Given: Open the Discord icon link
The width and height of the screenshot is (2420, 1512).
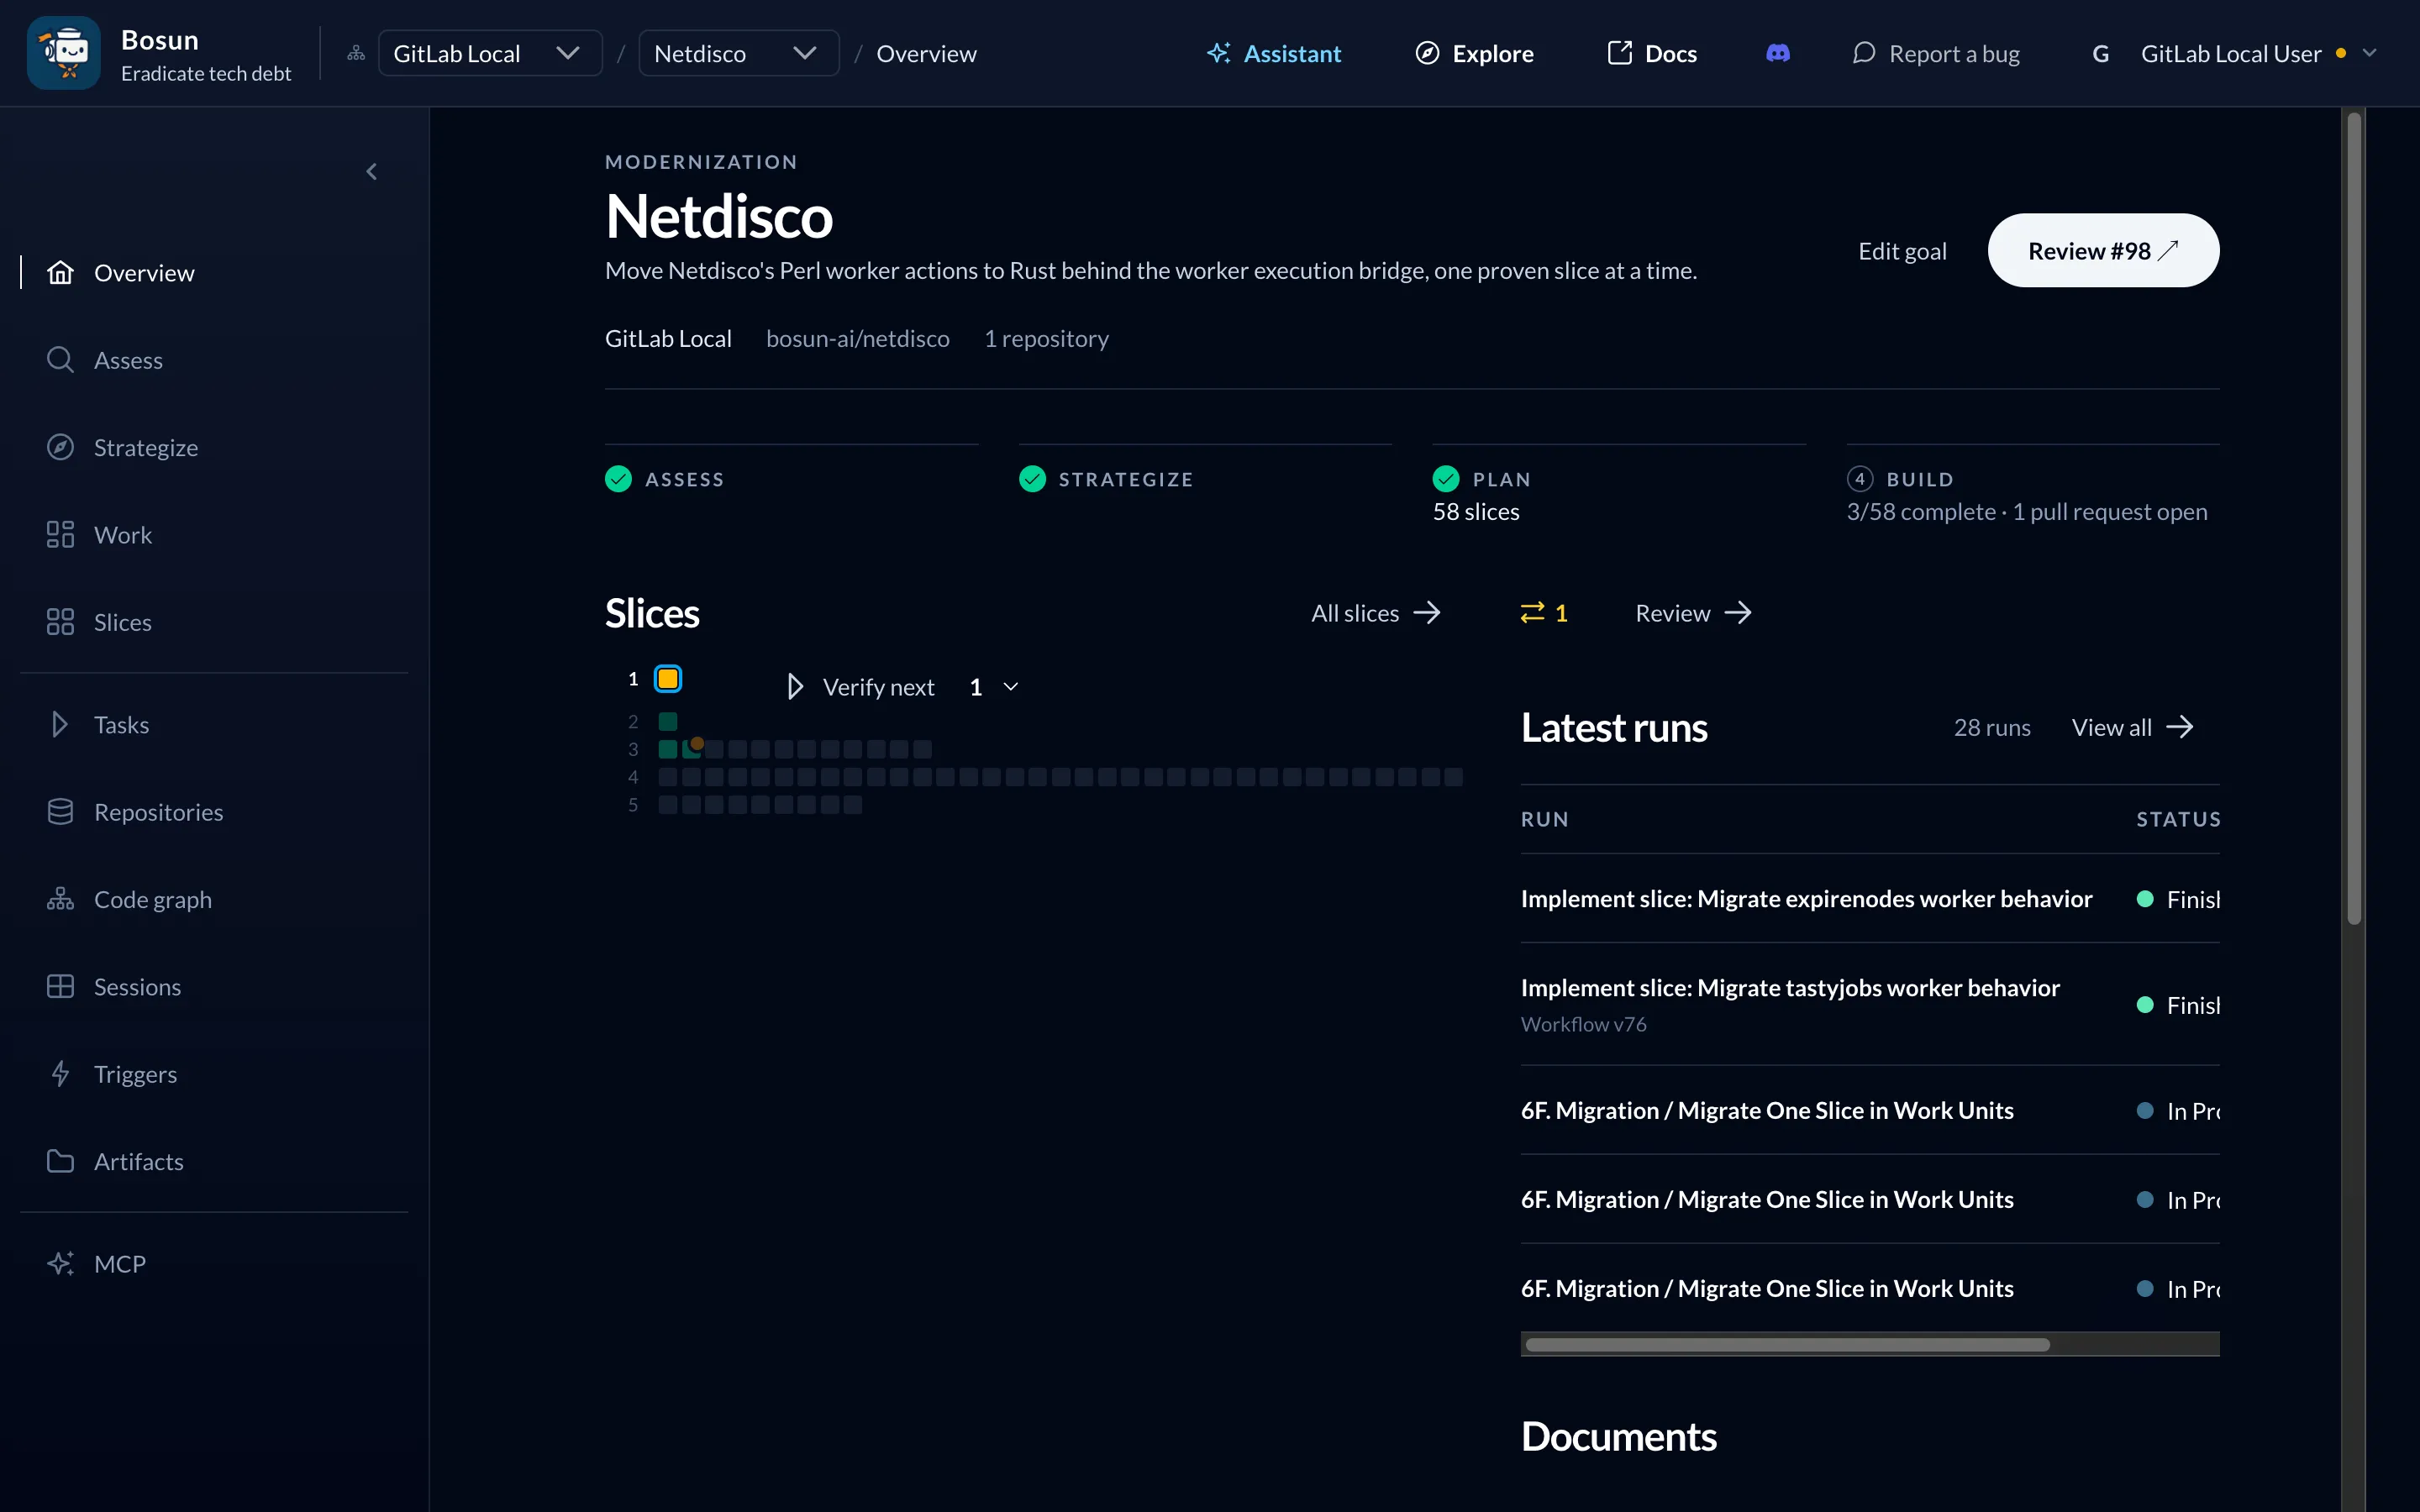Looking at the screenshot, I should point(1778,53).
